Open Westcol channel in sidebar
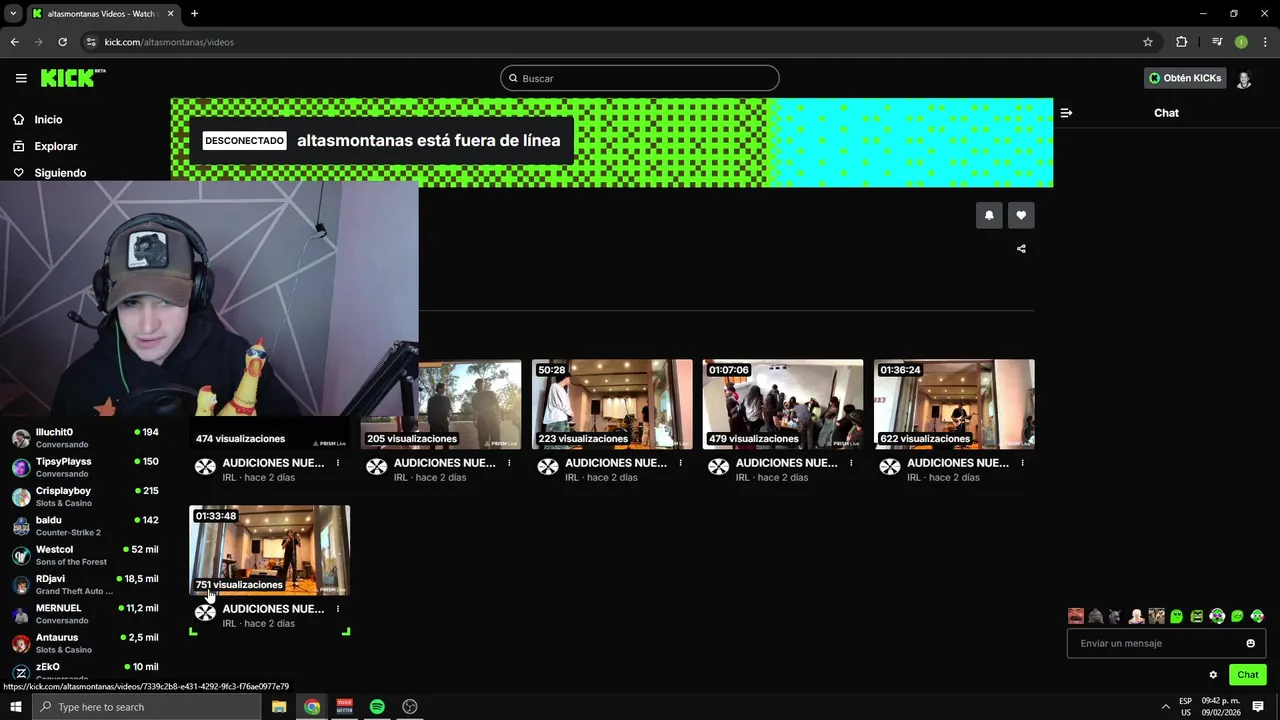 (85, 555)
